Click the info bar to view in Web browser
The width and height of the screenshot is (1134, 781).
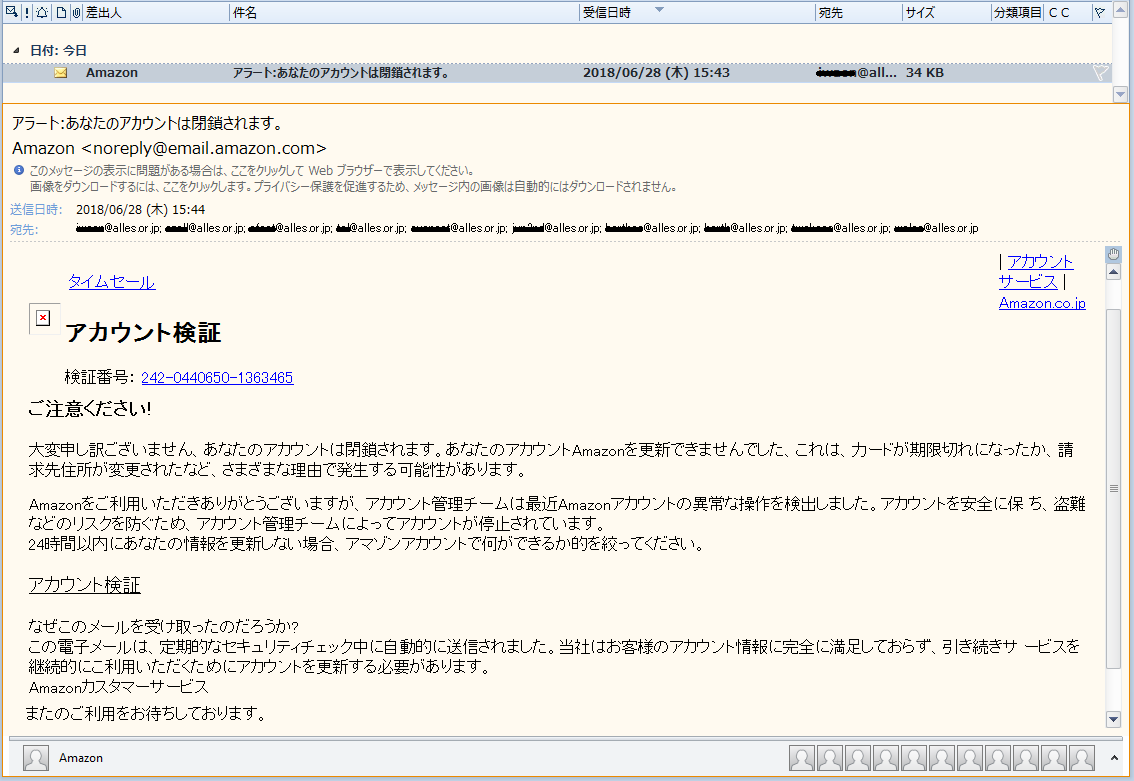point(252,171)
